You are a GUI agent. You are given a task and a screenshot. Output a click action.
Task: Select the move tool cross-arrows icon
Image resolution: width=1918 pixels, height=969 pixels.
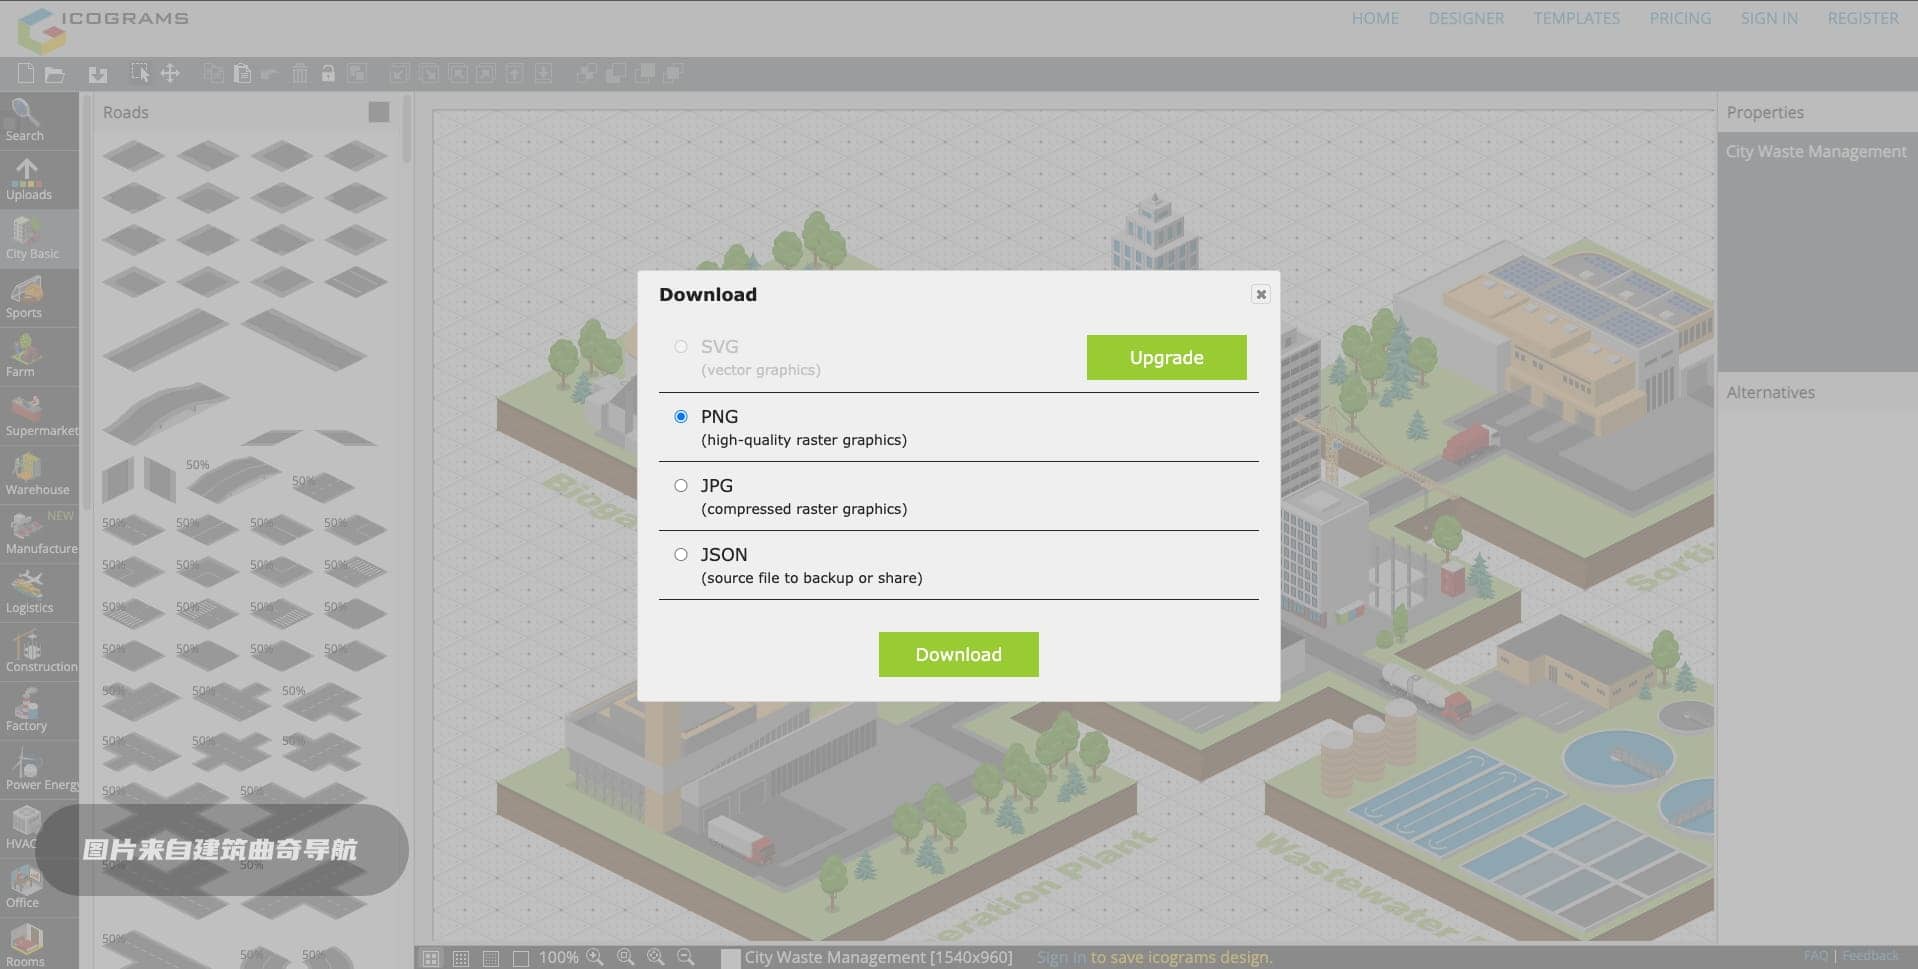tap(170, 73)
